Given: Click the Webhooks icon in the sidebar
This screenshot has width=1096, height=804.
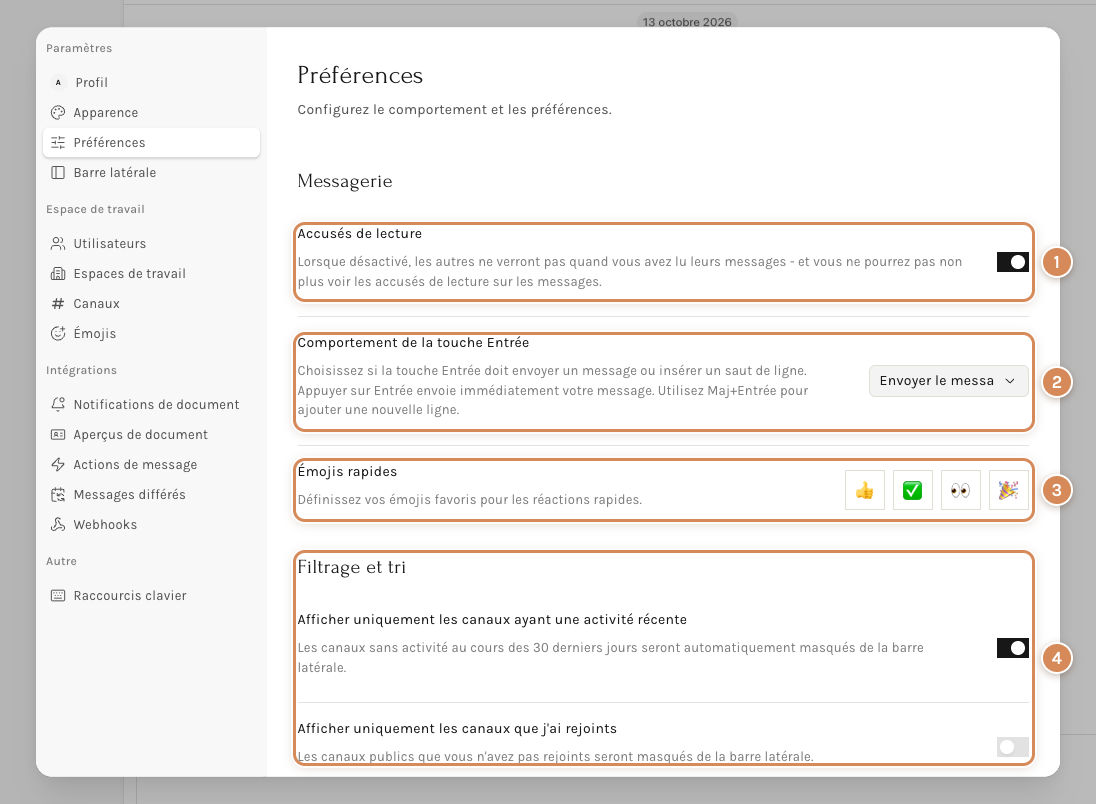Looking at the screenshot, I should coord(58,524).
